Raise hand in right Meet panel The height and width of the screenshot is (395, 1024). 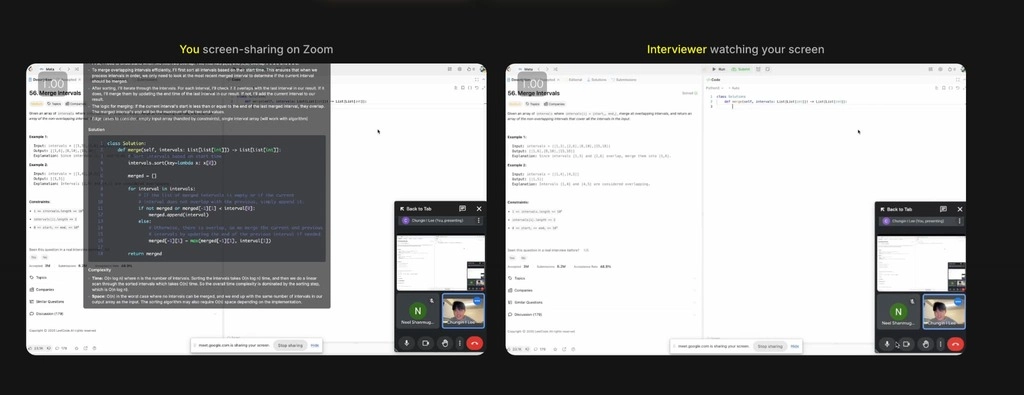925,343
